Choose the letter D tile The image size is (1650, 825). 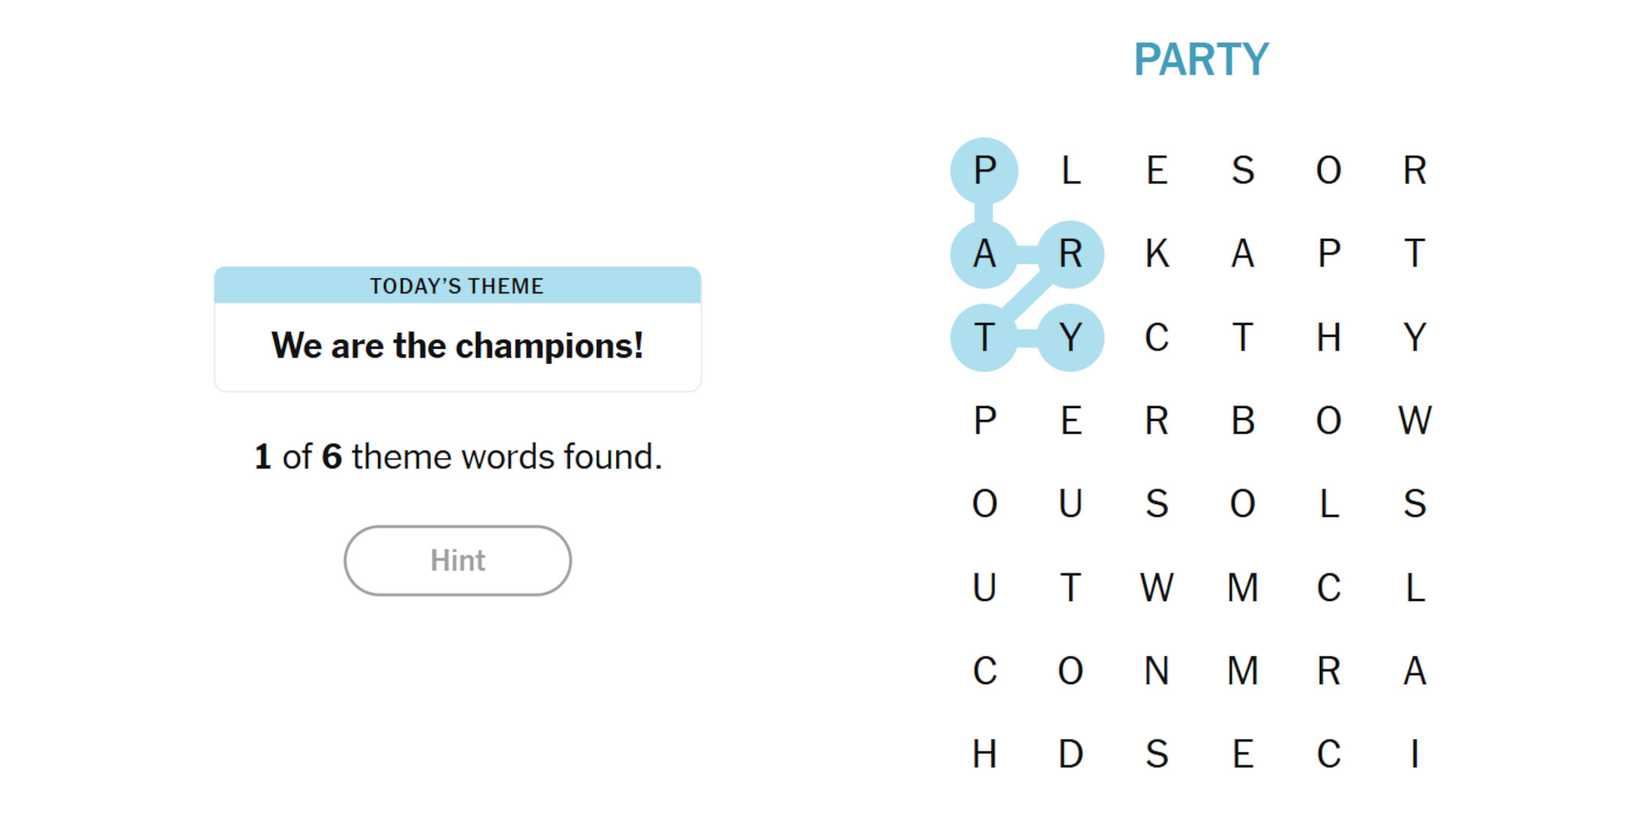pos(1070,754)
